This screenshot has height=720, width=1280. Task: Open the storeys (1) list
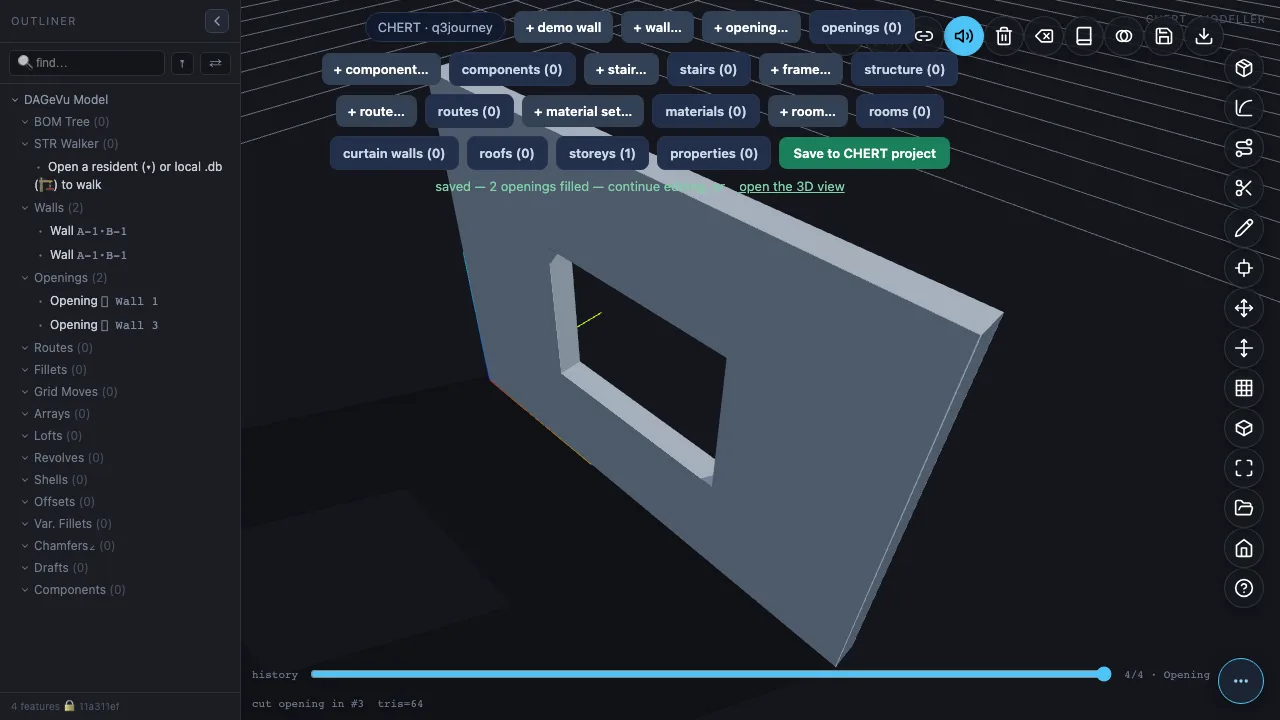[602, 154]
